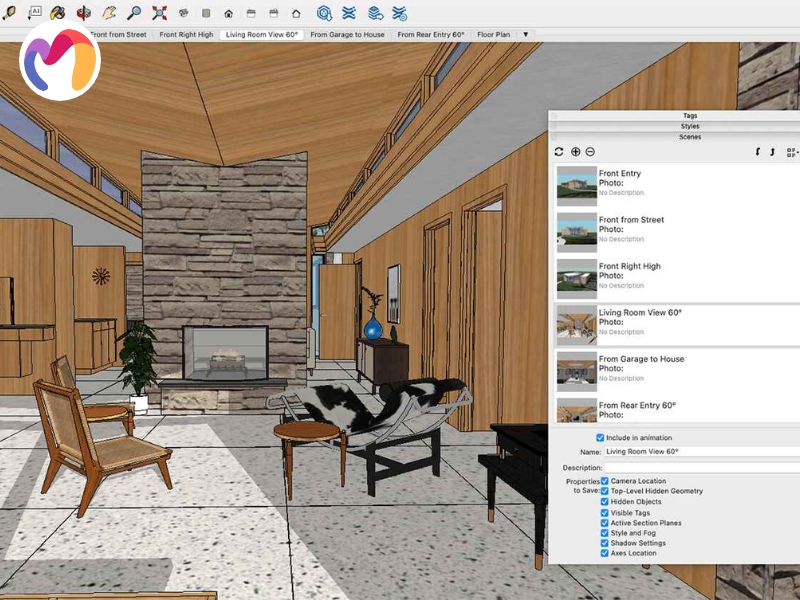This screenshot has height=600, width=800.
Task: Click the gray house view icon next to black house
Action: (251, 14)
